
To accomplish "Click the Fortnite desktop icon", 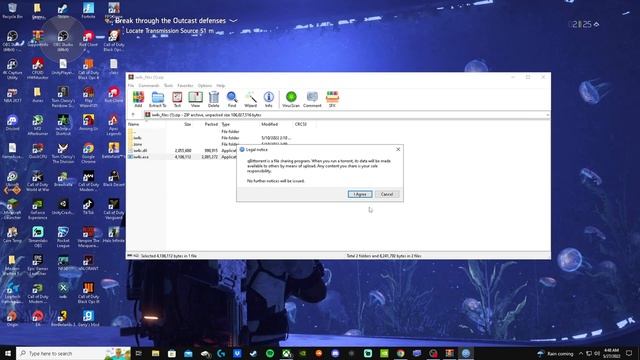I will (88, 11).
